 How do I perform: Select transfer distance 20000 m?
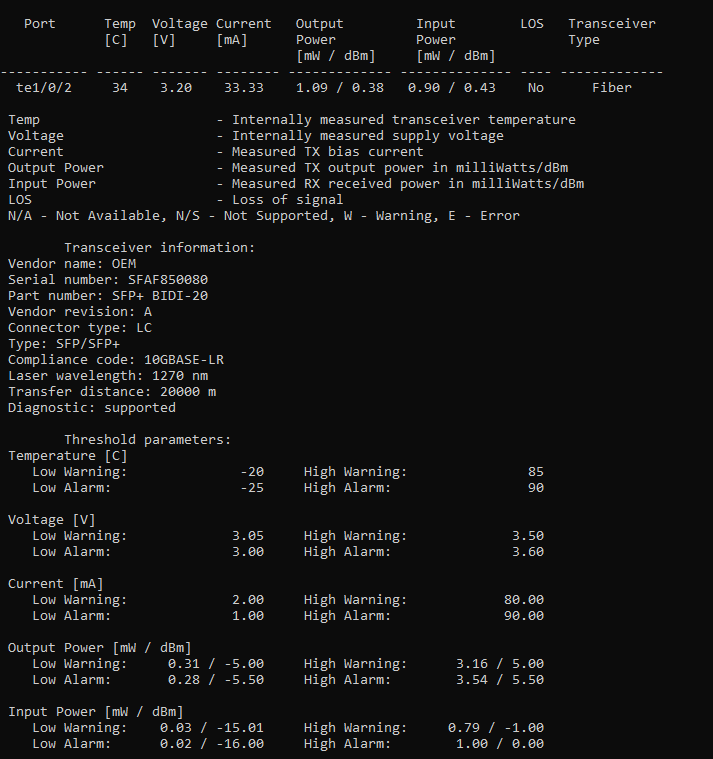pos(188,391)
